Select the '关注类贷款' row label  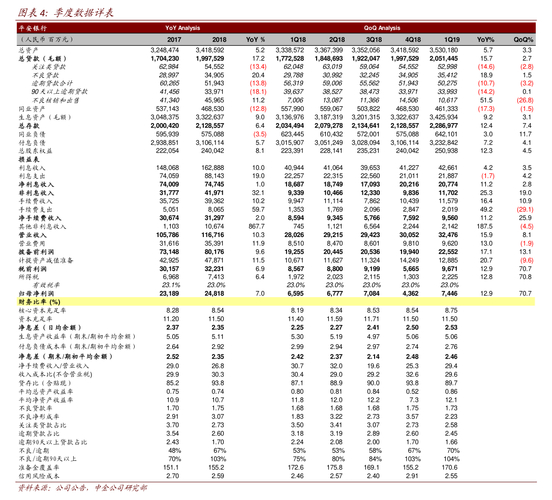point(48,67)
